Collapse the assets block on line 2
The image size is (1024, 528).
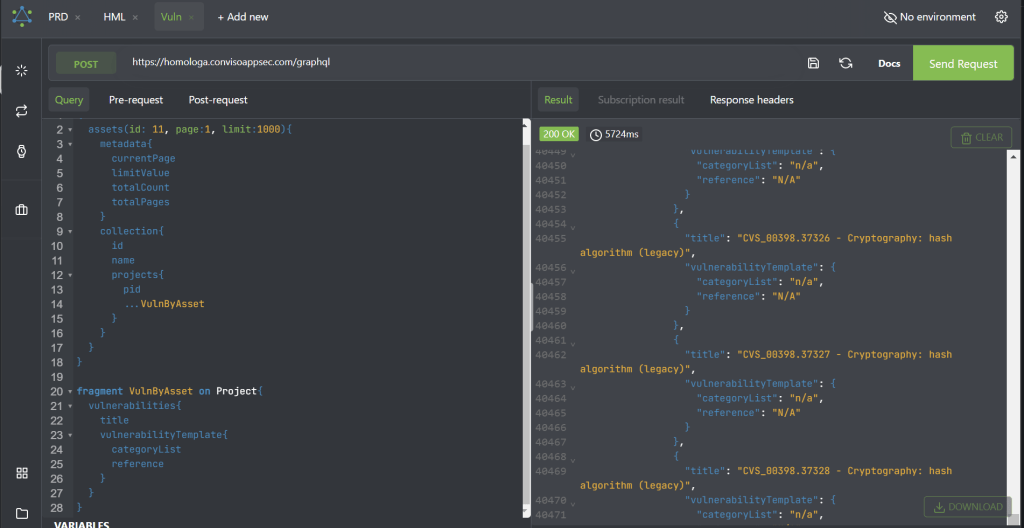pos(71,130)
